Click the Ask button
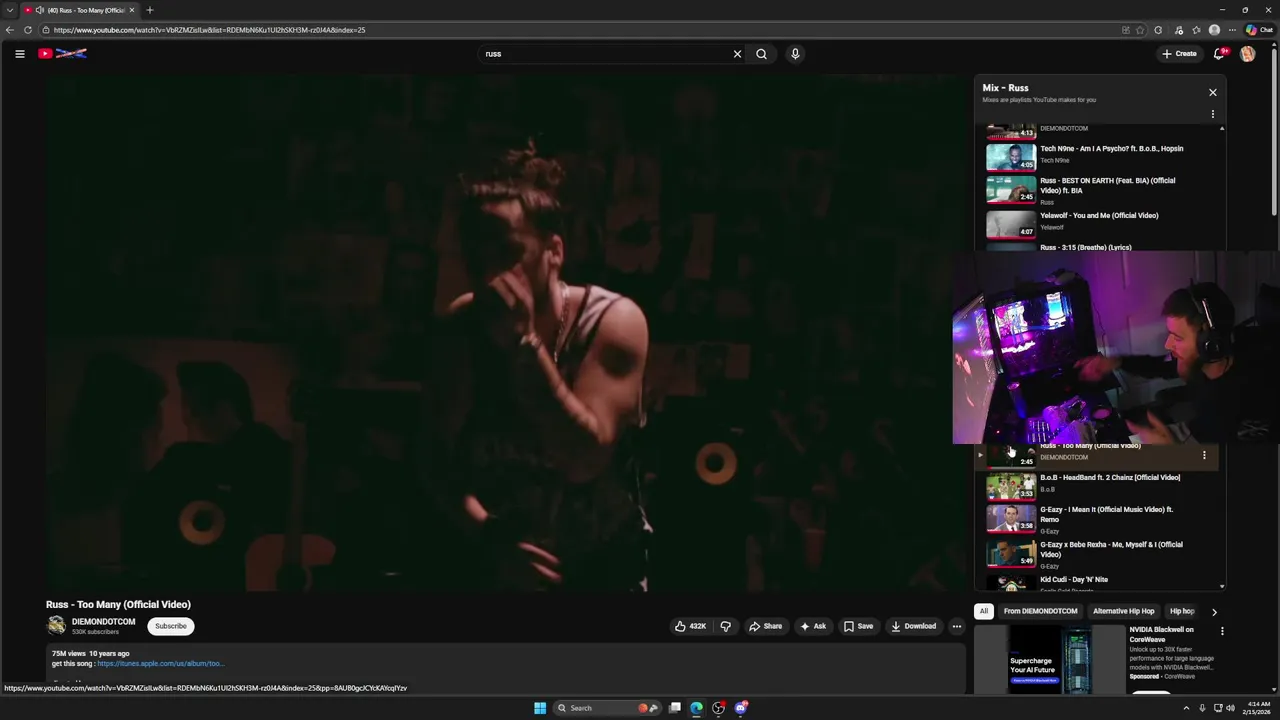Viewport: 1280px width, 720px height. tap(813, 626)
